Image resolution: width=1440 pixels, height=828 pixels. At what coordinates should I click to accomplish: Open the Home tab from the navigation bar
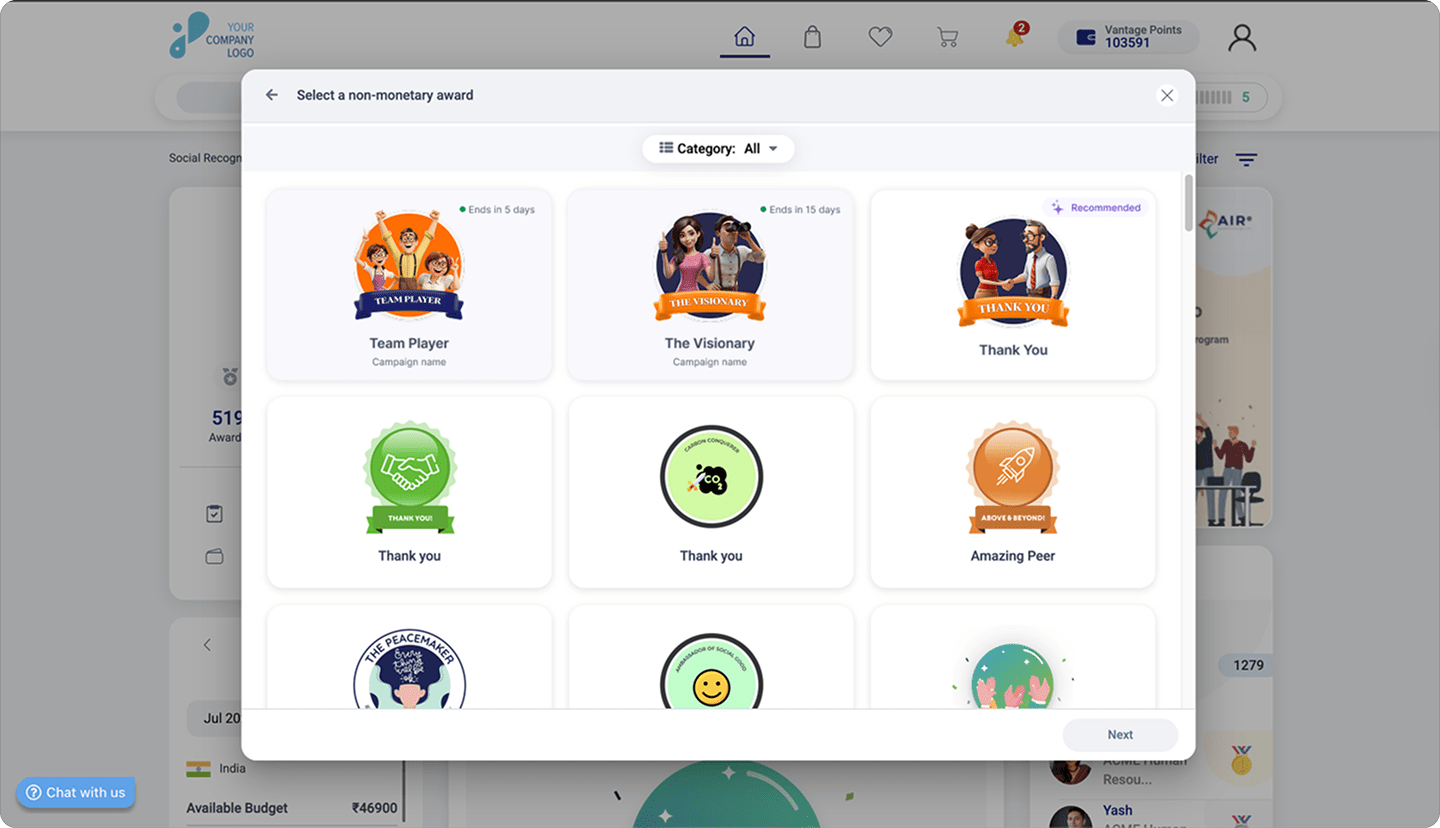pos(744,36)
